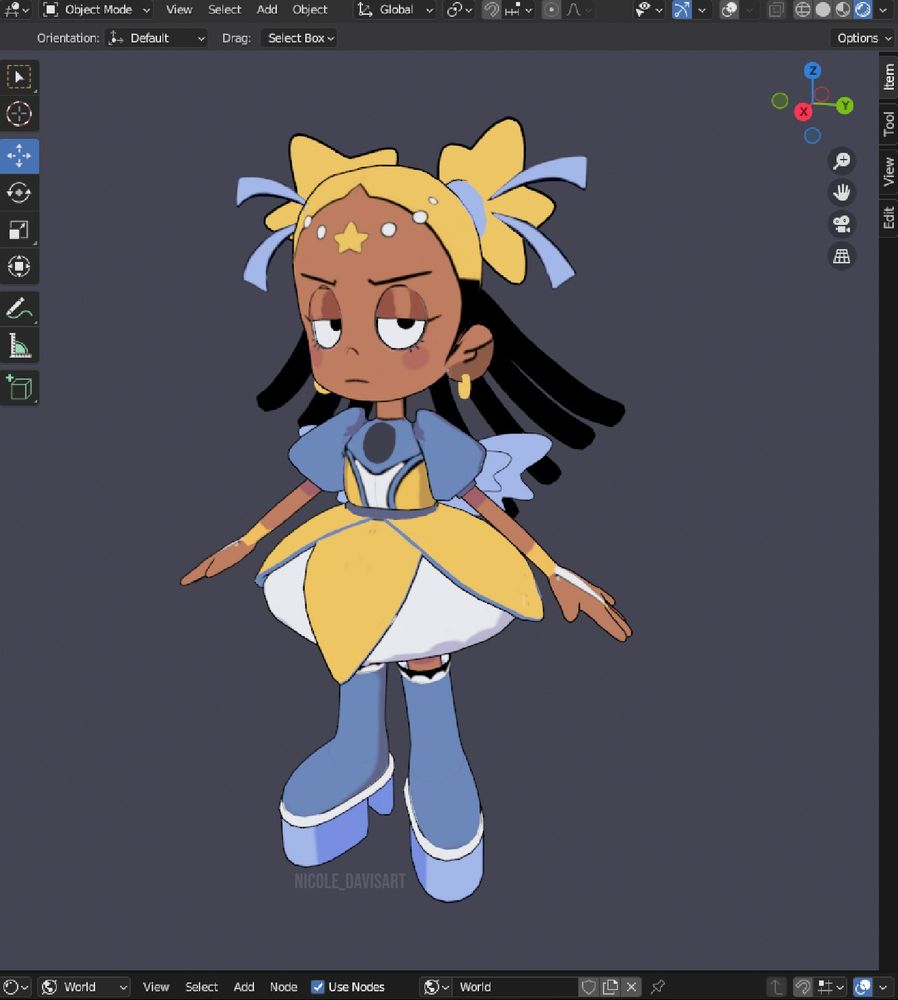Select the Transform tool

tap(19, 266)
